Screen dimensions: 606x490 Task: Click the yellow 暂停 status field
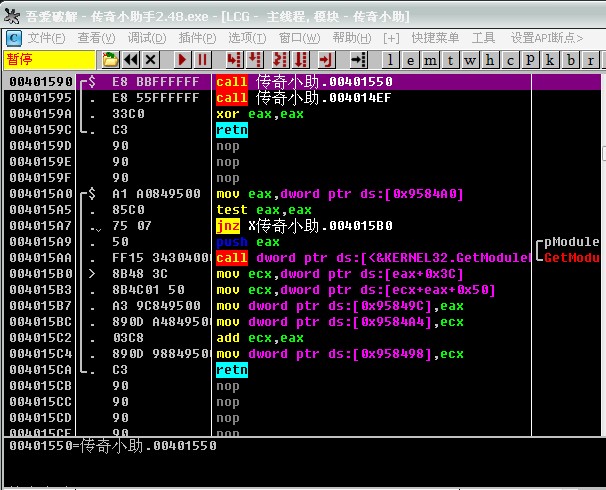[x=49, y=60]
